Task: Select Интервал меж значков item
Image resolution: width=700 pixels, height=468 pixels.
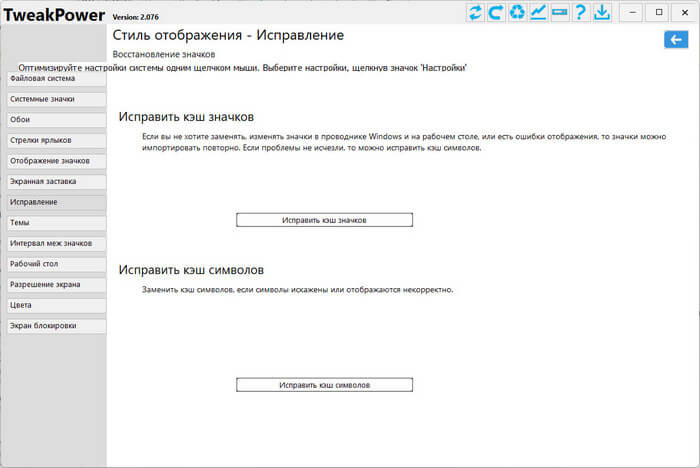Action: coord(56,243)
